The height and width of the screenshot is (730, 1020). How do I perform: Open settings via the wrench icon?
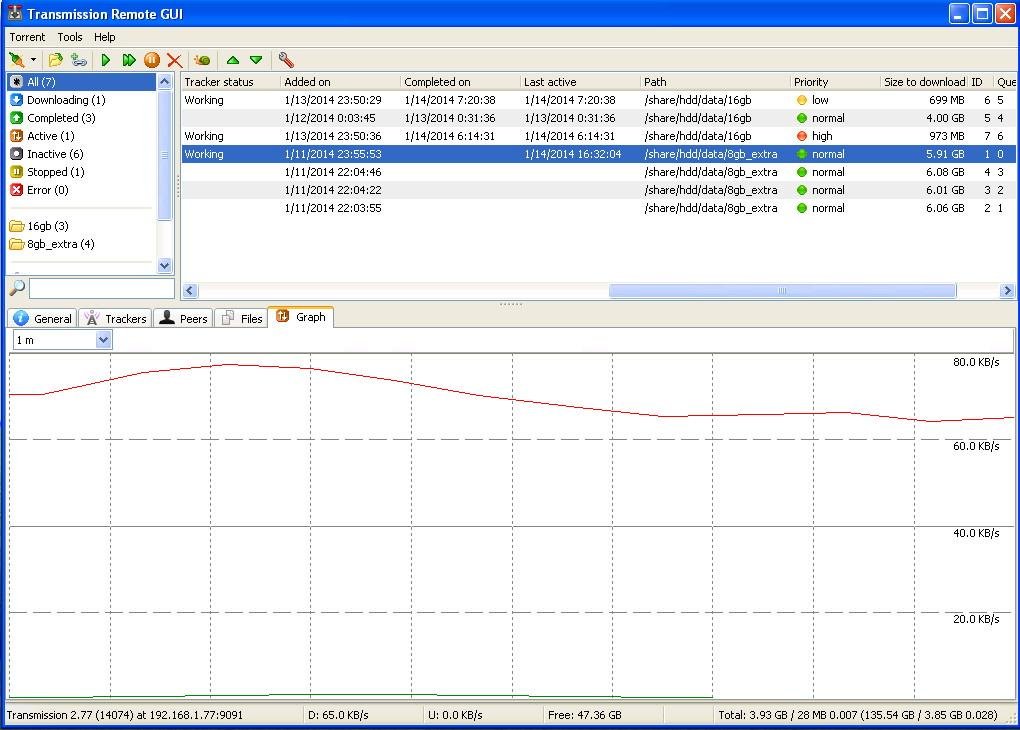tap(285, 60)
